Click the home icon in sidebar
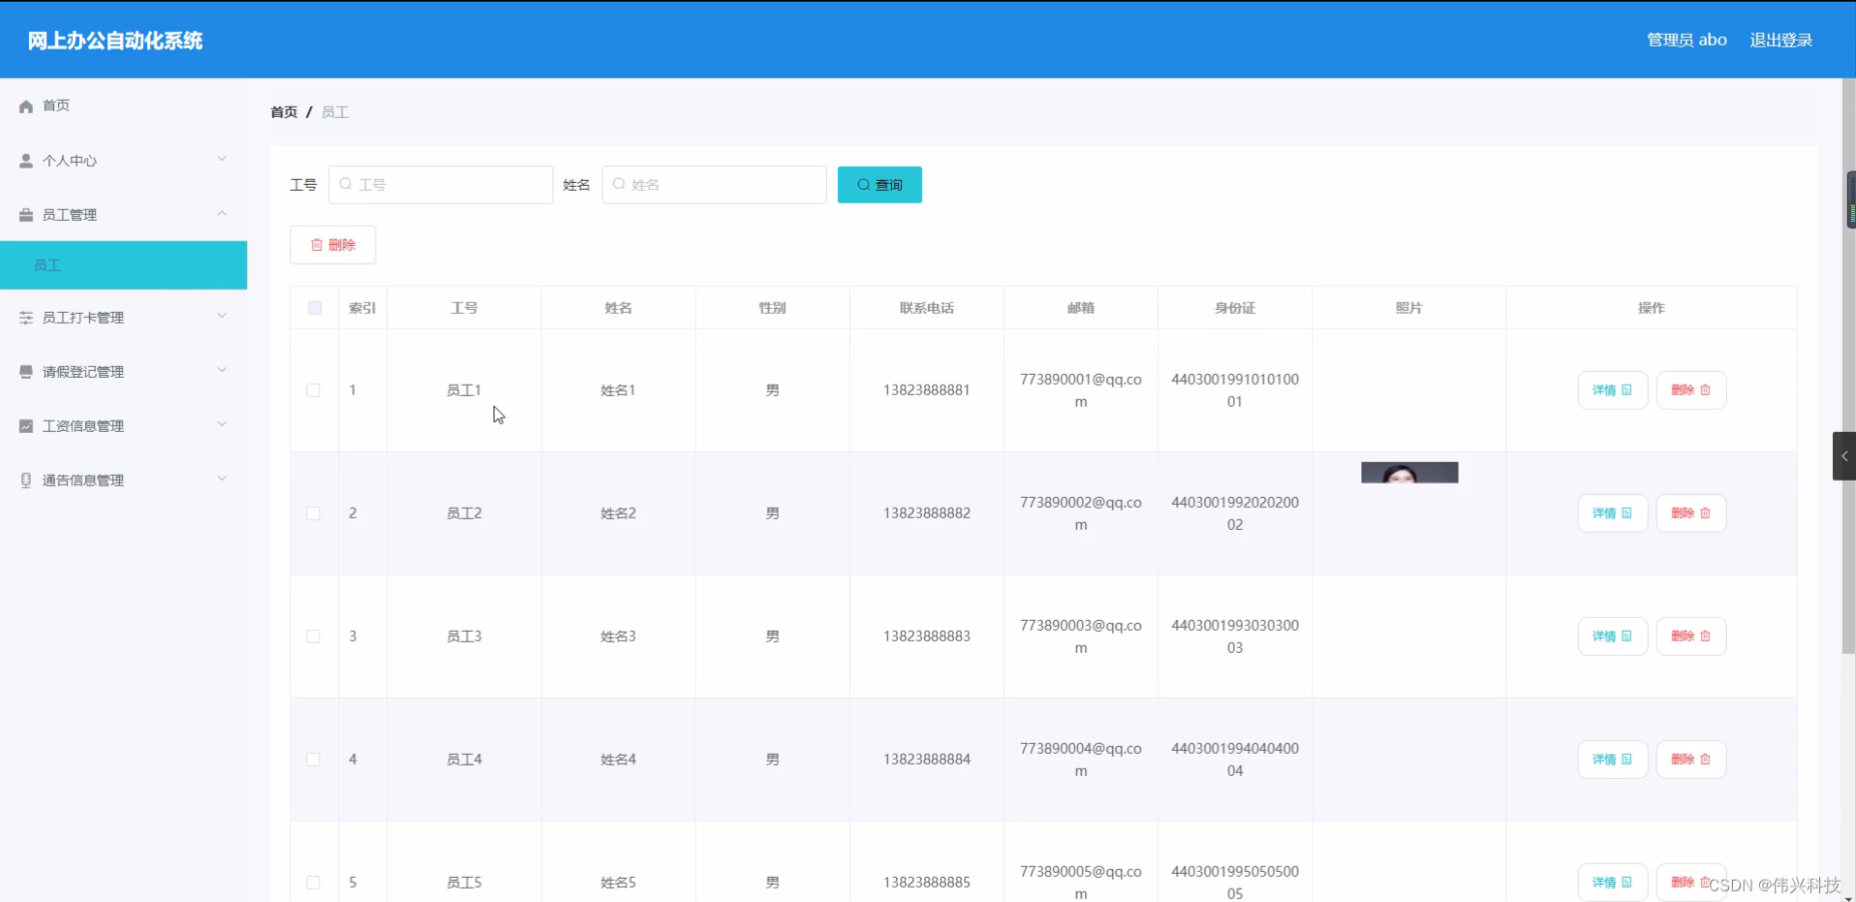 tap(26, 106)
